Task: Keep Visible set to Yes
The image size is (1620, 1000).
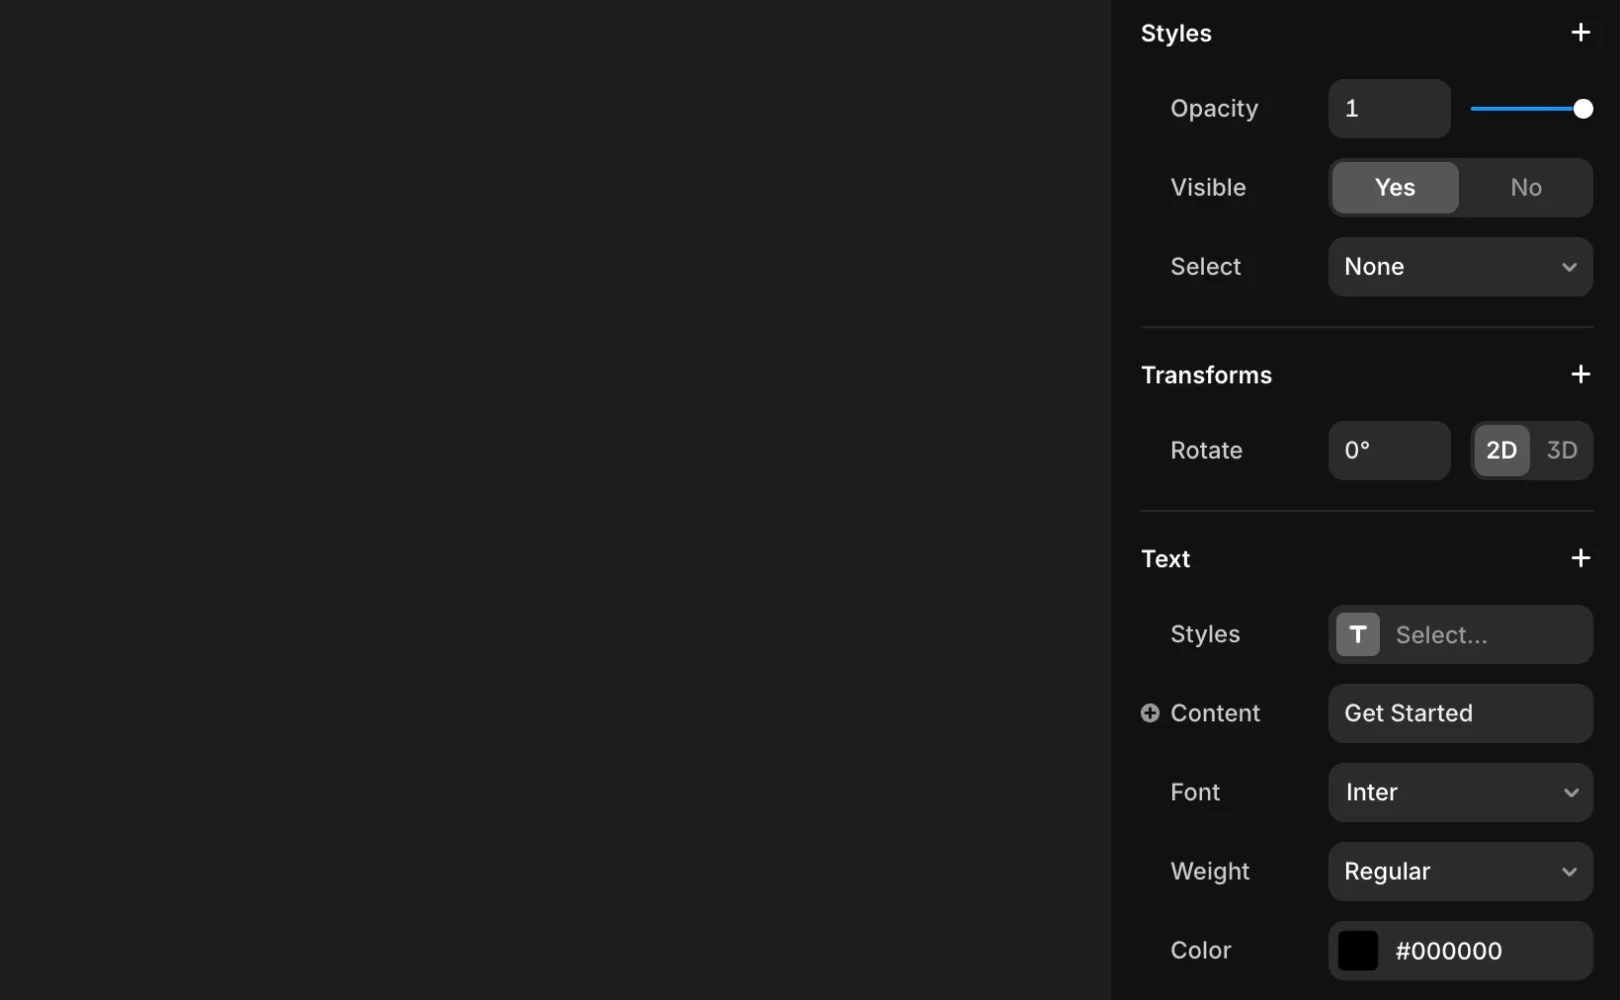Action: 1393,187
